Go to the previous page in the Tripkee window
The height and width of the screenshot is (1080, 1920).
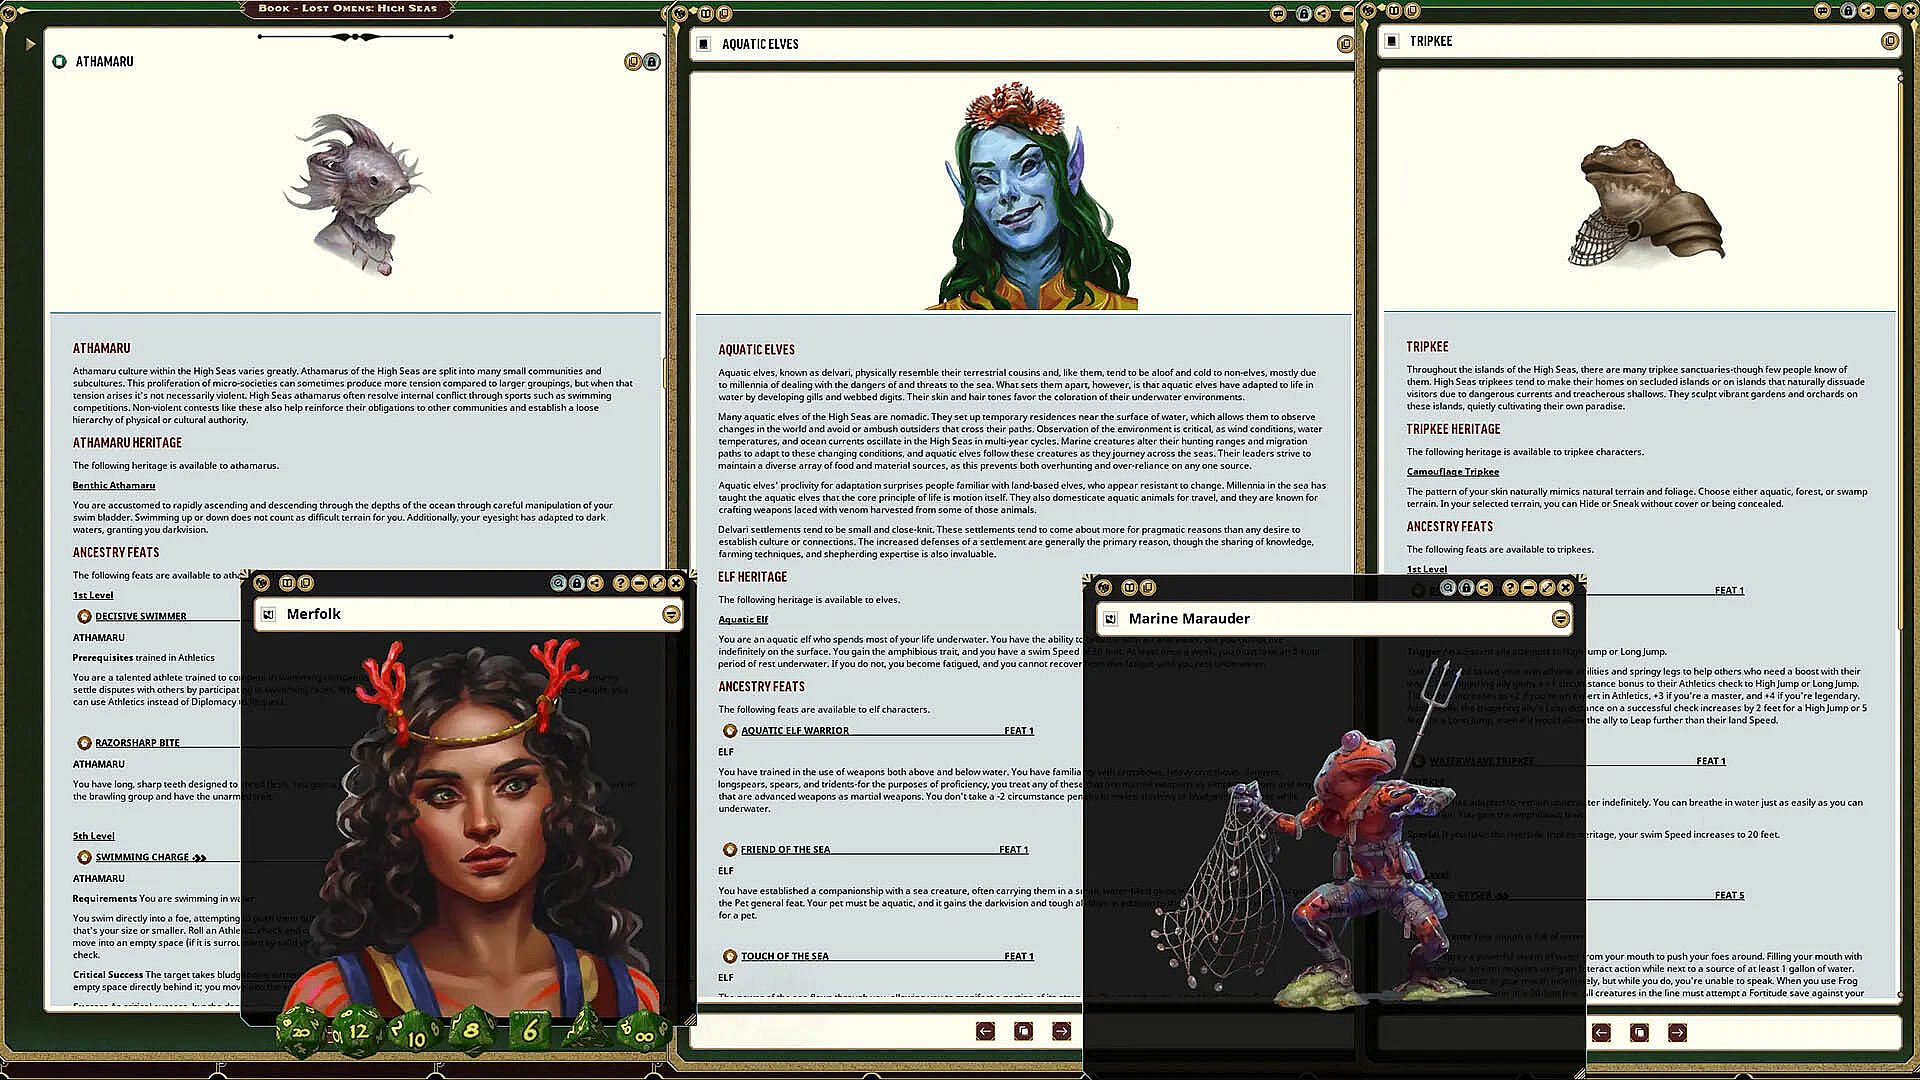tap(1601, 1033)
